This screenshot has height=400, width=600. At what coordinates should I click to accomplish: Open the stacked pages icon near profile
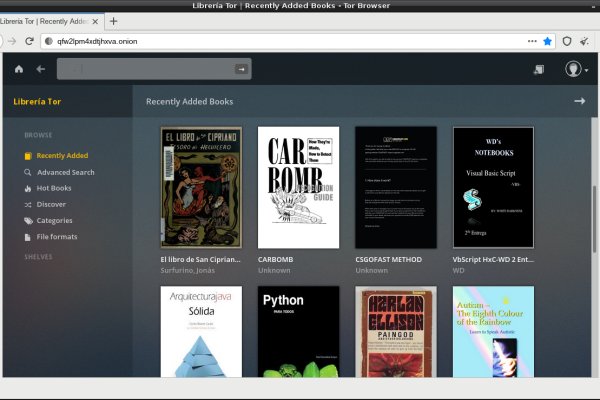[x=538, y=69]
